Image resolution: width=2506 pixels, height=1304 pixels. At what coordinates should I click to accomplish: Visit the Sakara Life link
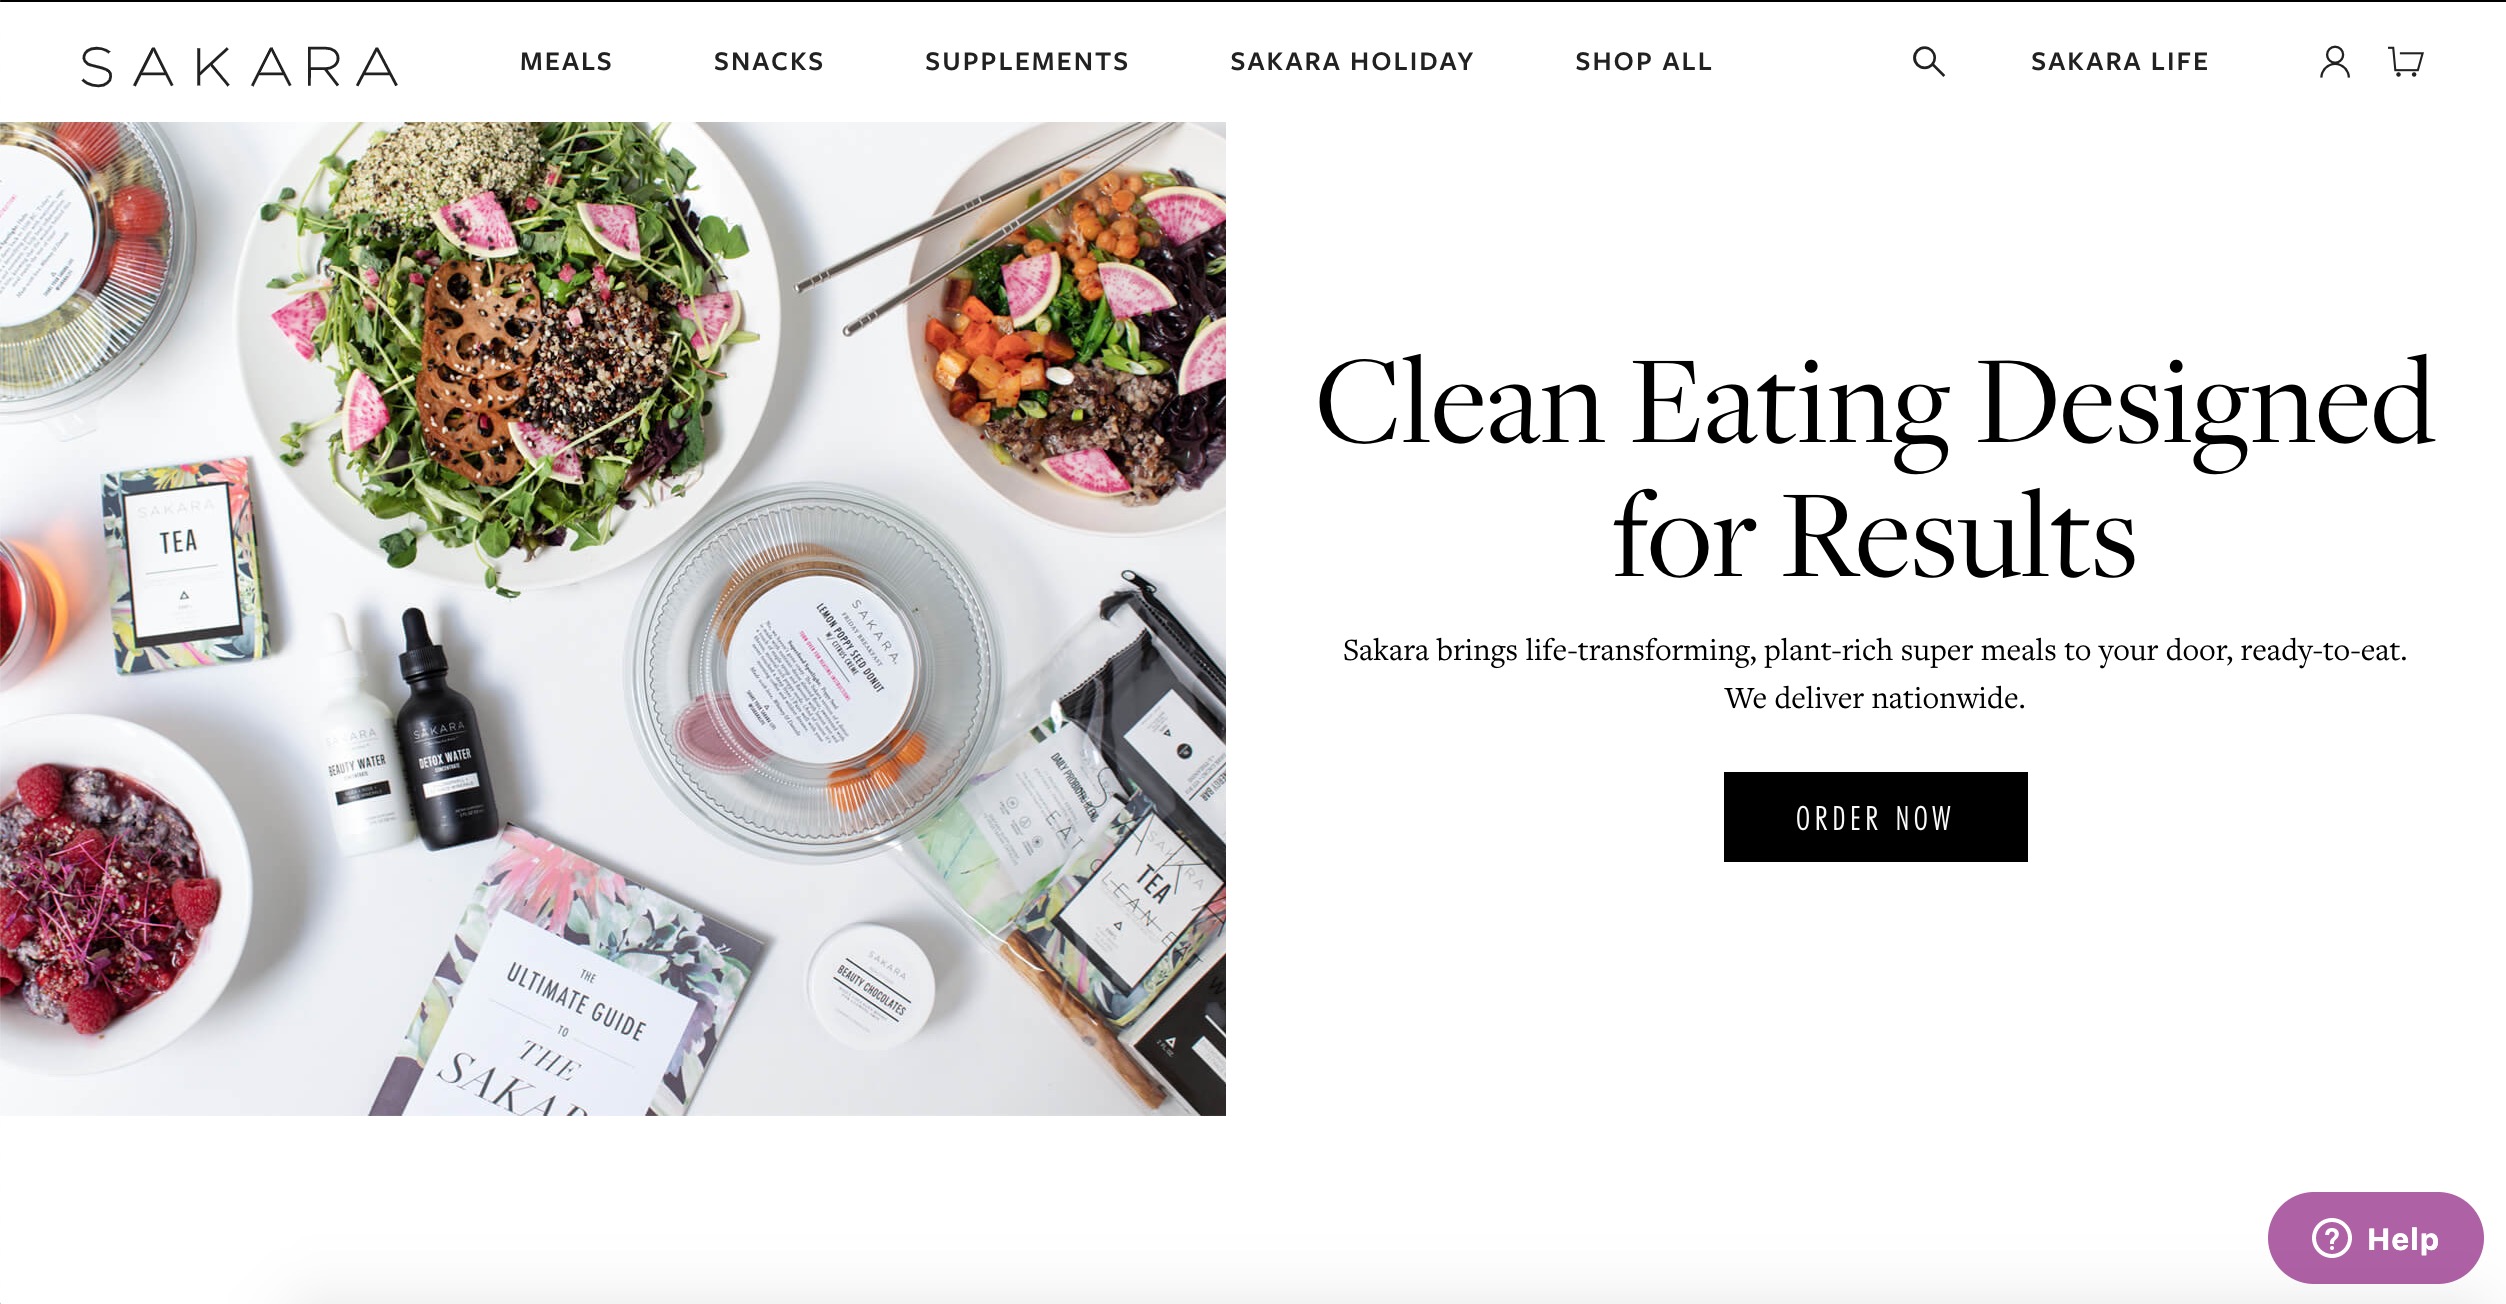(x=2119, y=62)
